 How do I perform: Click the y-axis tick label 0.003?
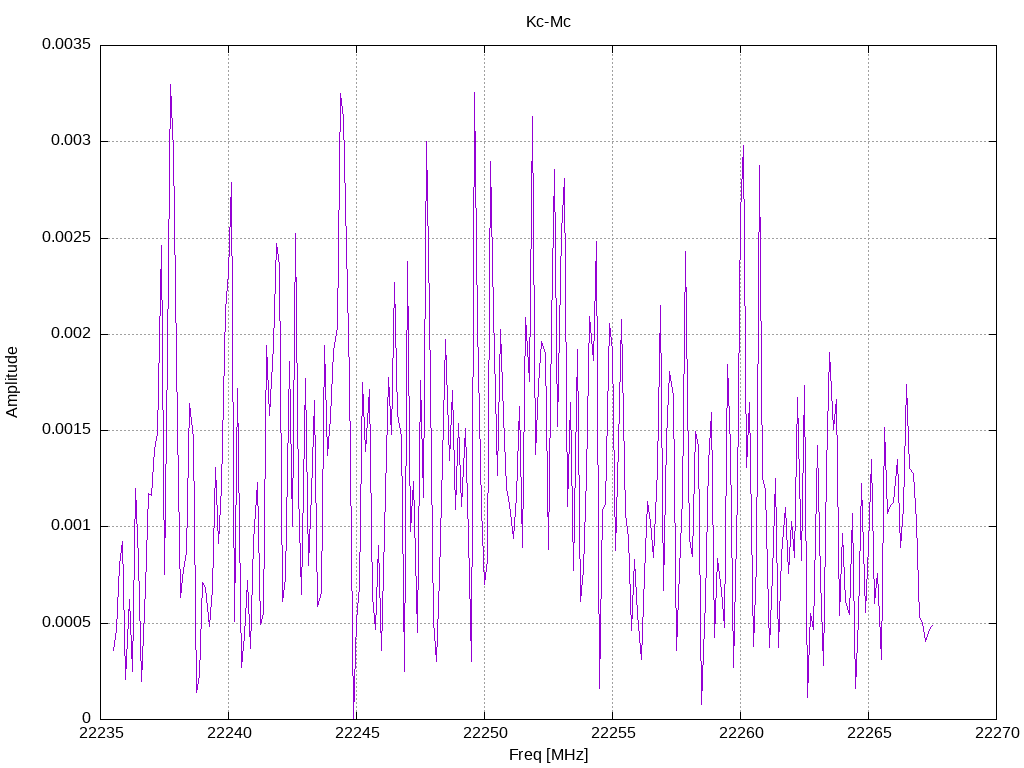71,141
